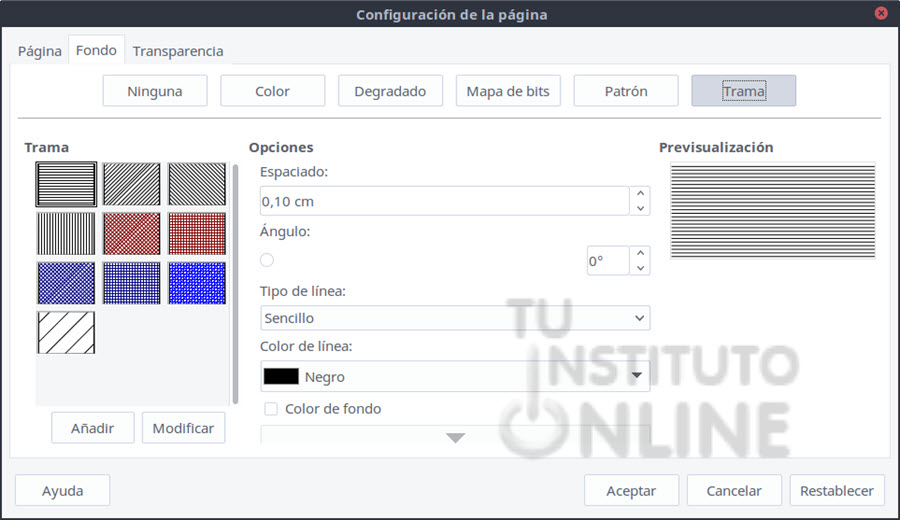
Task: Open the Transparencia tab
Action: pos(178,51)
